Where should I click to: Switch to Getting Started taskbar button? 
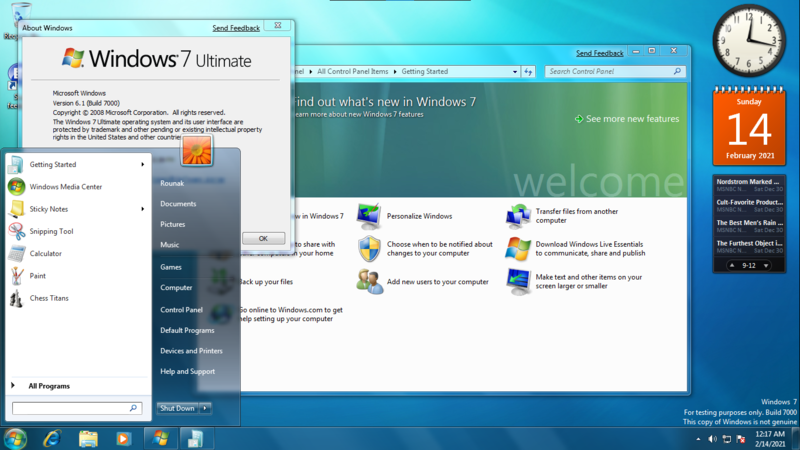pyautogui.click(x=195, y=439)
